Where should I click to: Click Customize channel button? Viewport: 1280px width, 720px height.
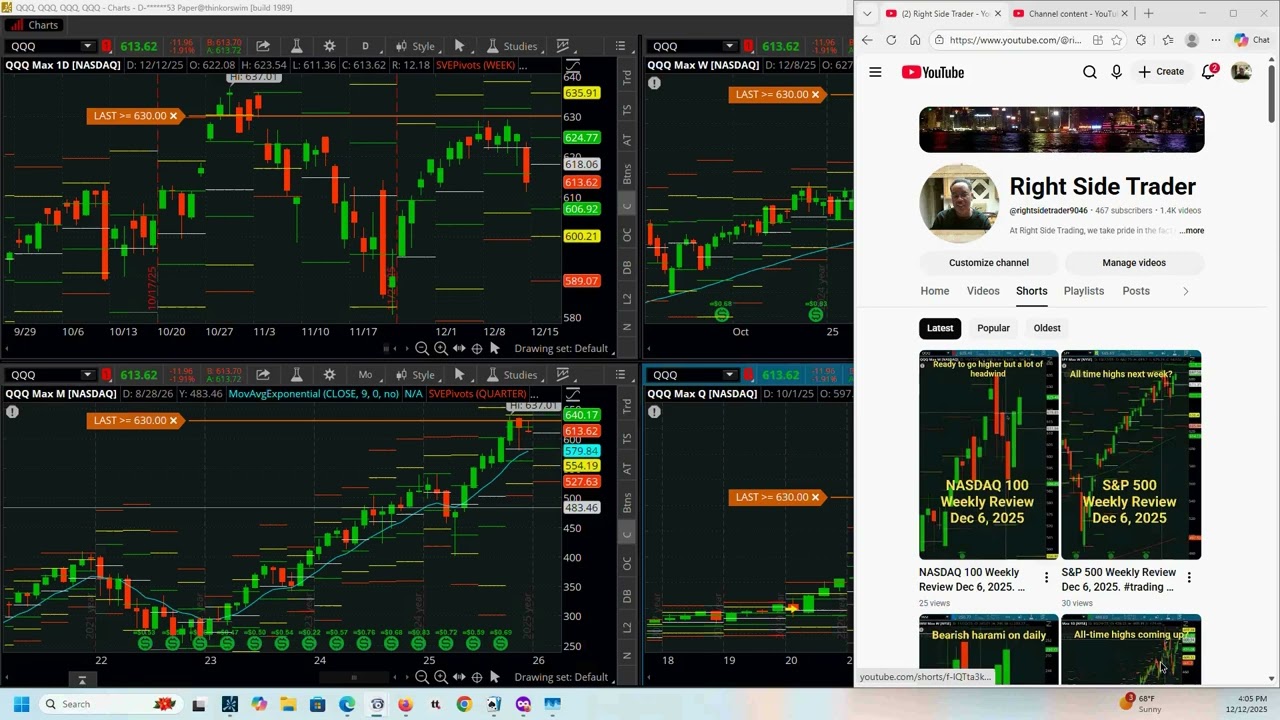pos(989,263)
